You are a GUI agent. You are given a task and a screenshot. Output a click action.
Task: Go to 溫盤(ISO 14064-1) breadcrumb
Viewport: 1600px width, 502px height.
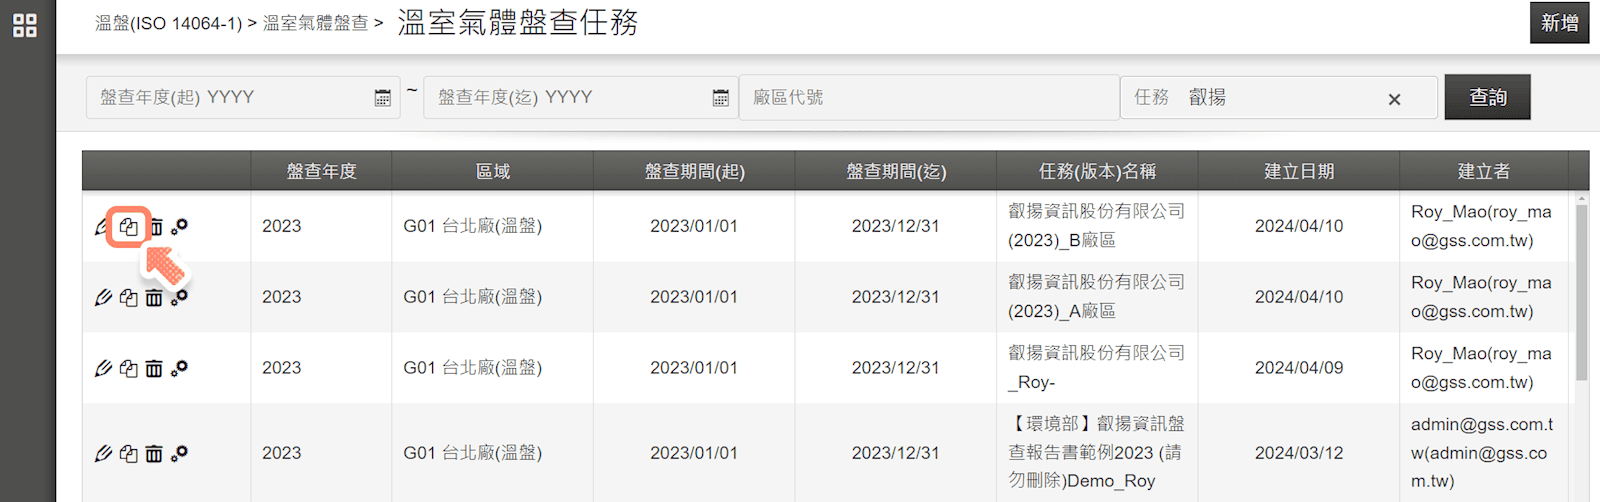168,23
